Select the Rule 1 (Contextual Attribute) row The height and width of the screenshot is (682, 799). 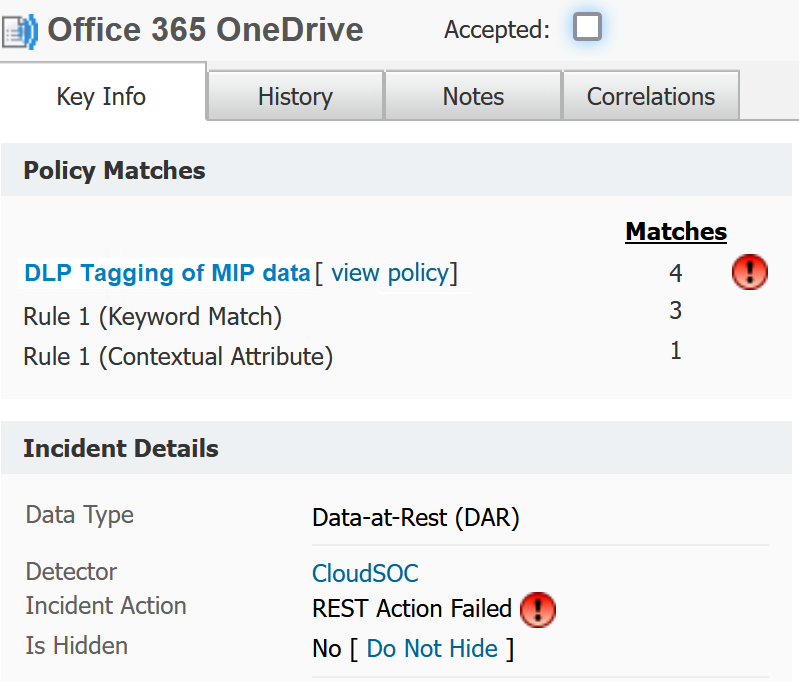178,356
